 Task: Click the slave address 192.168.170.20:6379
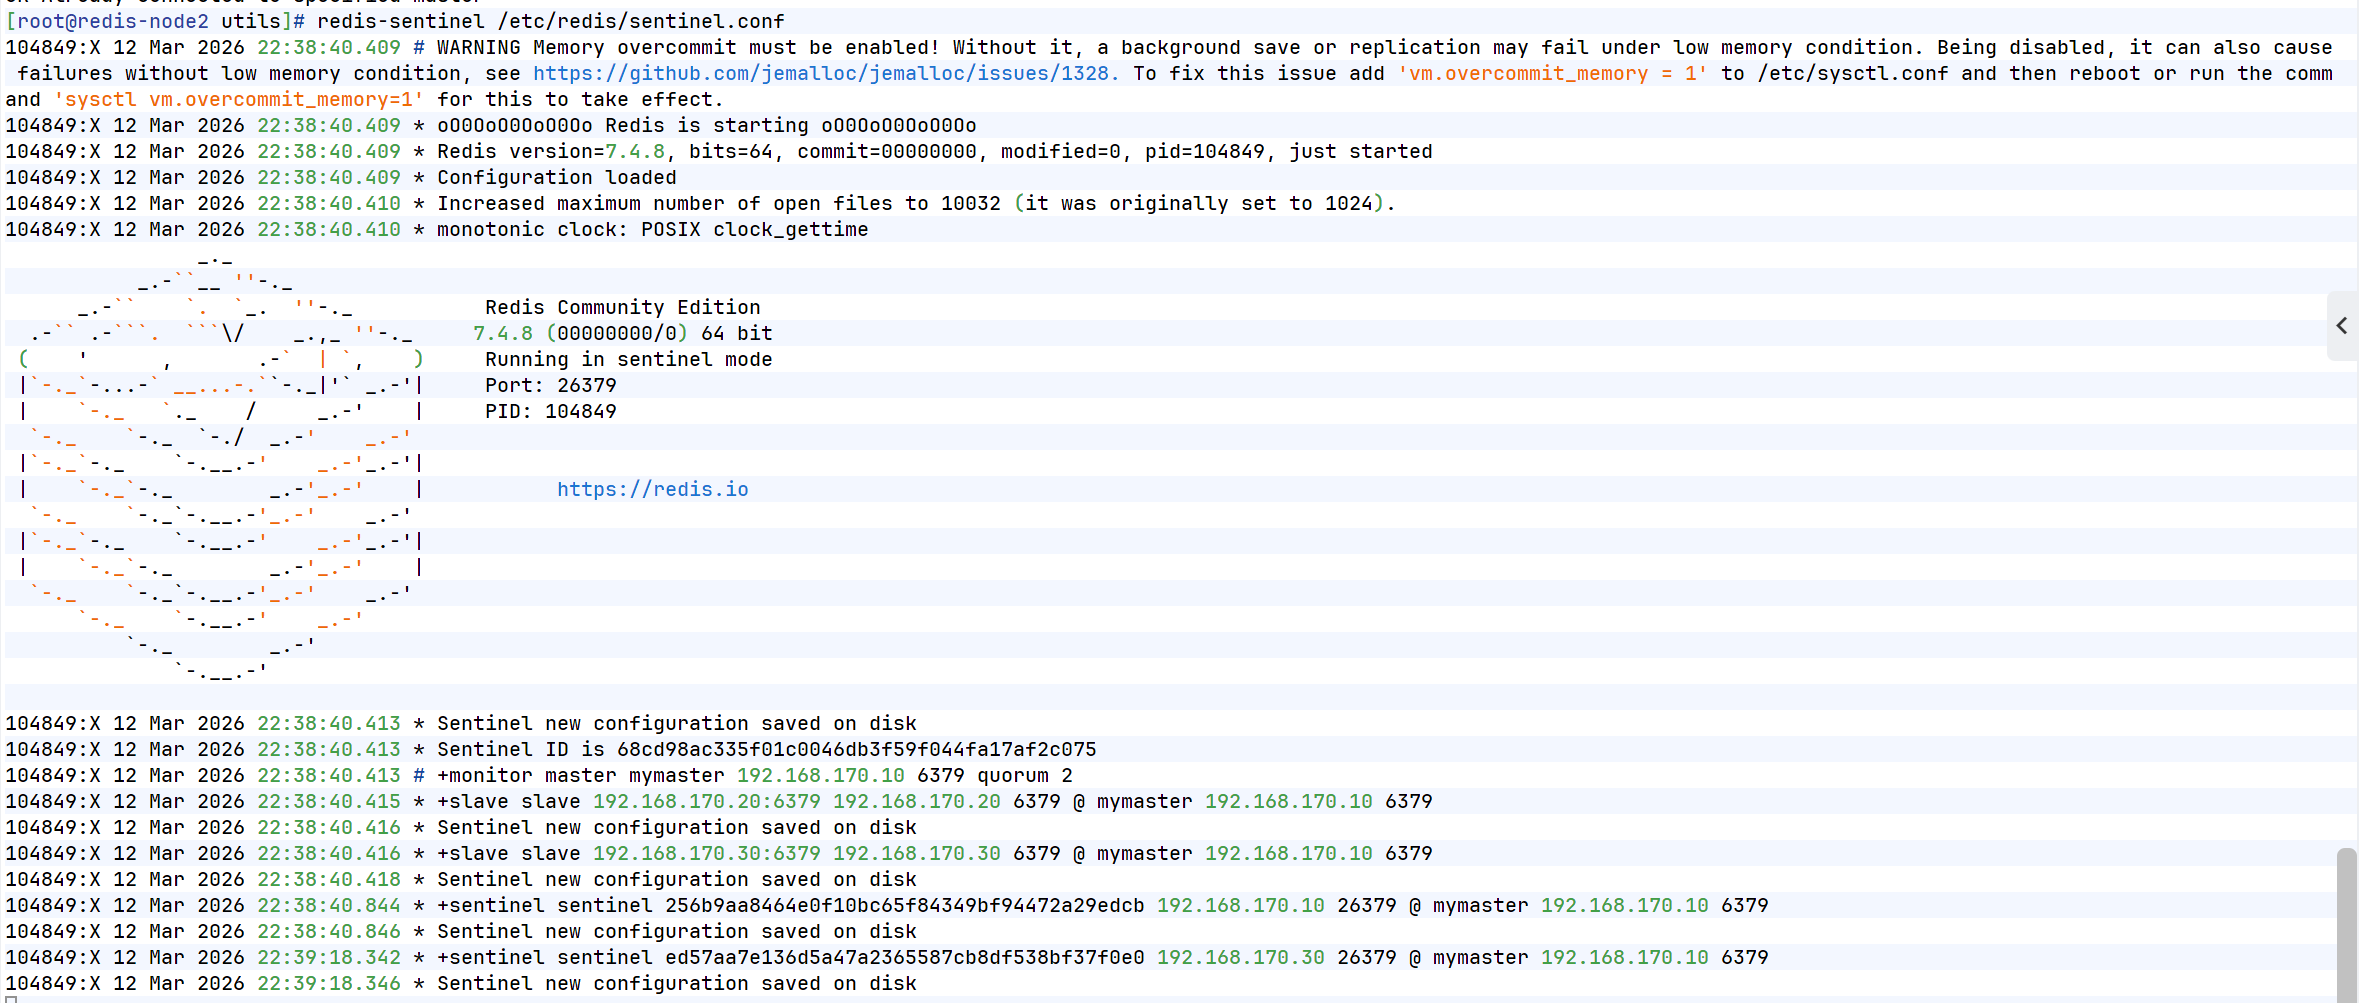click(x=707, y=801)
